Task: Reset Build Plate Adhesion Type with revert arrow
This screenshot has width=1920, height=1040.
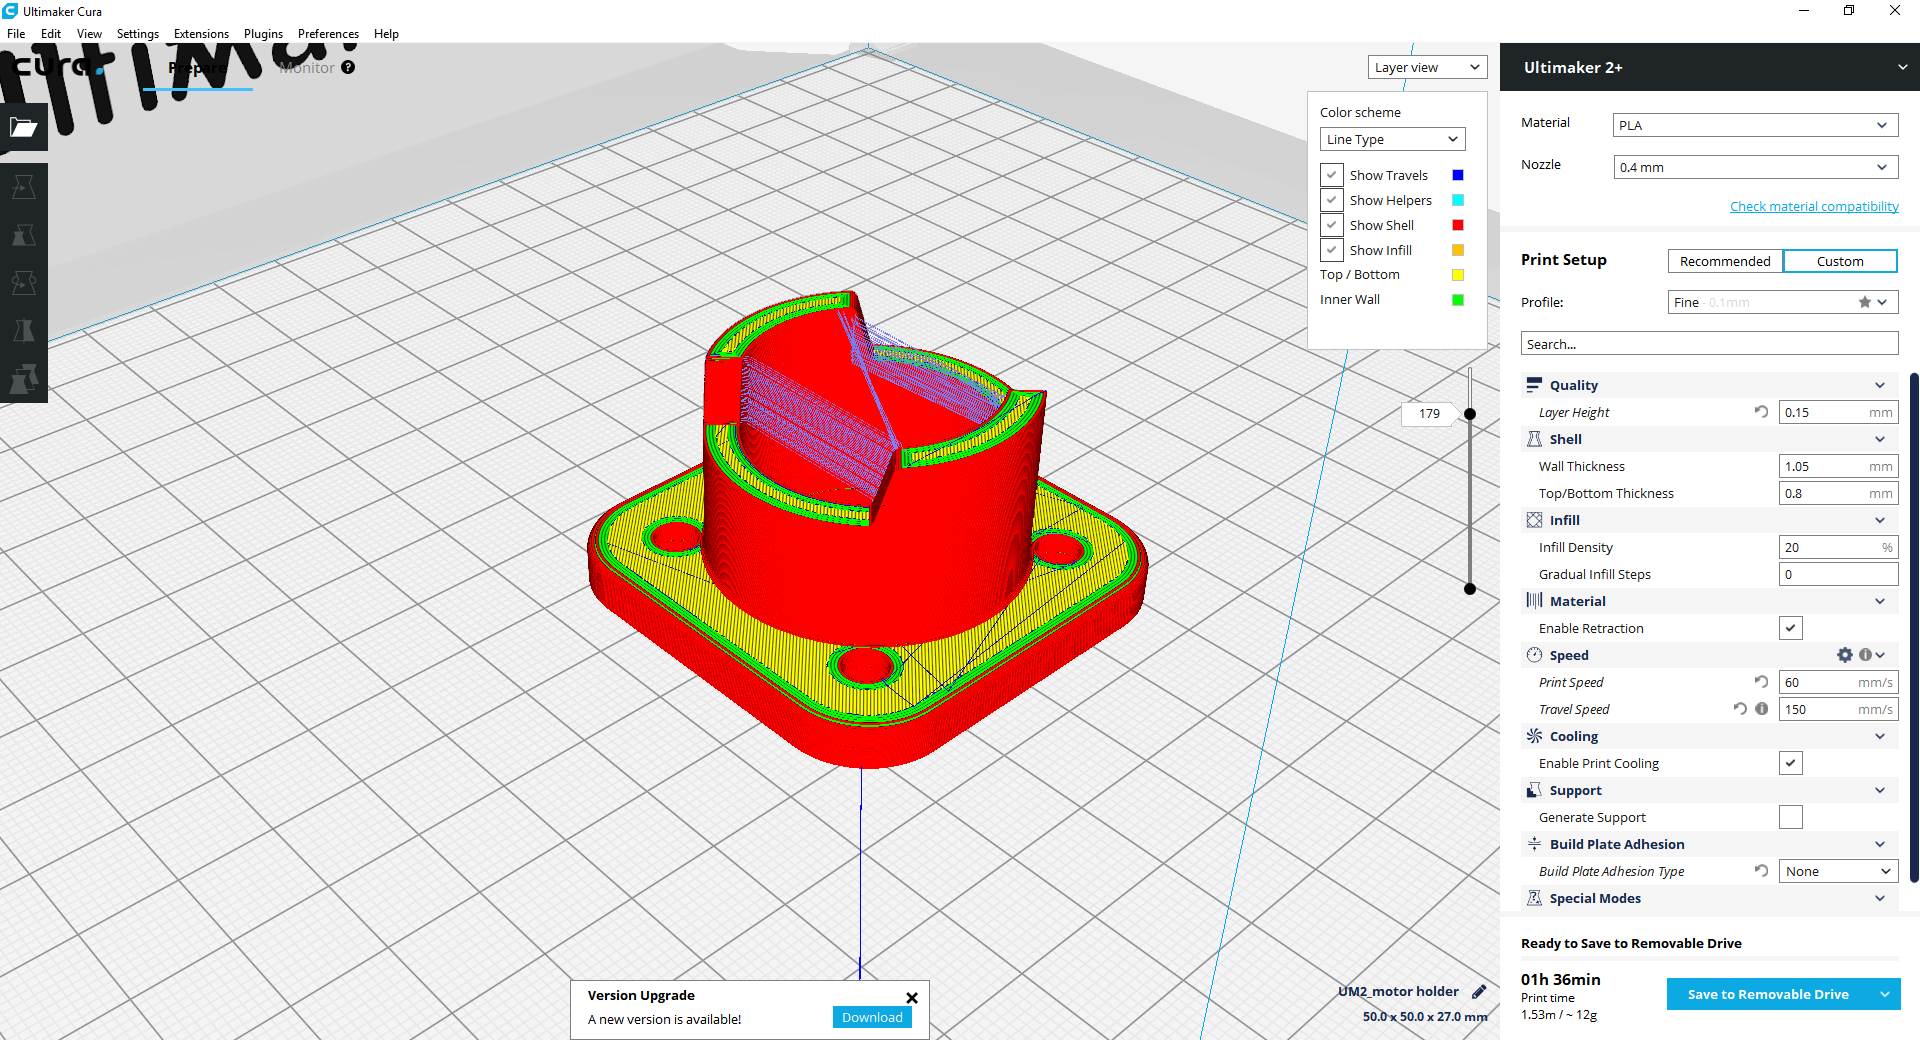Action: point(1761,871)
